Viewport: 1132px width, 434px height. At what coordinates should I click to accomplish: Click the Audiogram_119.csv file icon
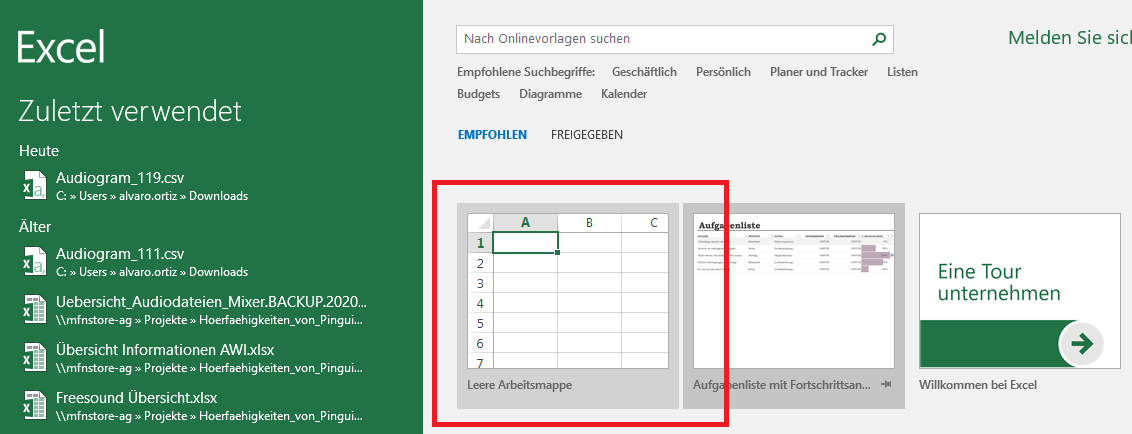pyautogui.click(x=33, y=187)
